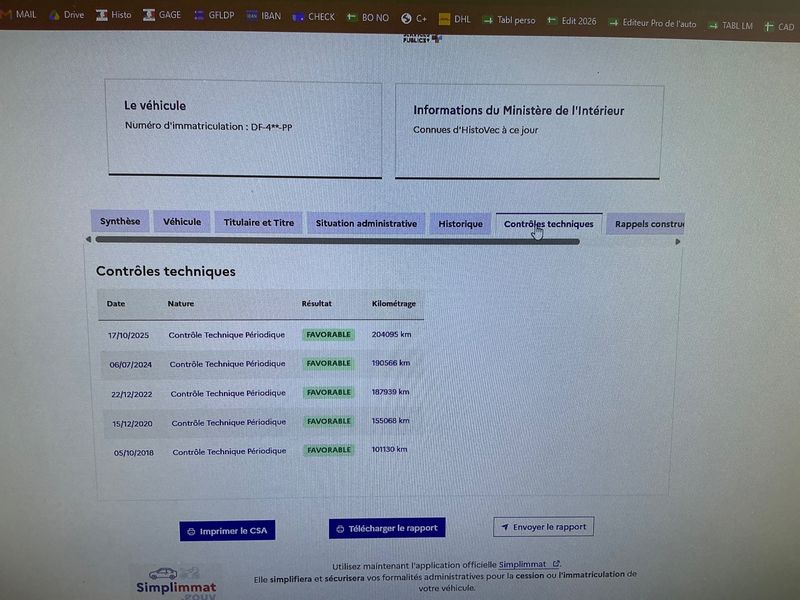
Task: Select the 15/12/2020 date cell
Action: (132, 424)
